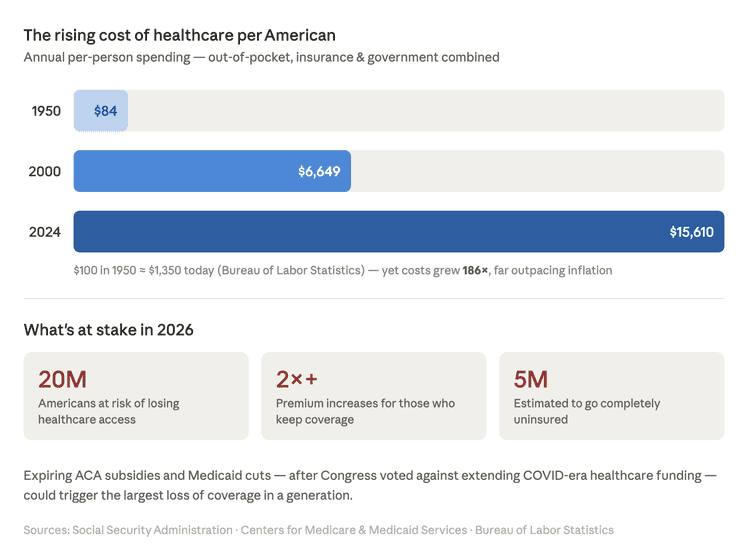Open the Centers for Medicare & Medicaid Services source
This screenshot has width=750, height=556.
(x=354, y=530)
